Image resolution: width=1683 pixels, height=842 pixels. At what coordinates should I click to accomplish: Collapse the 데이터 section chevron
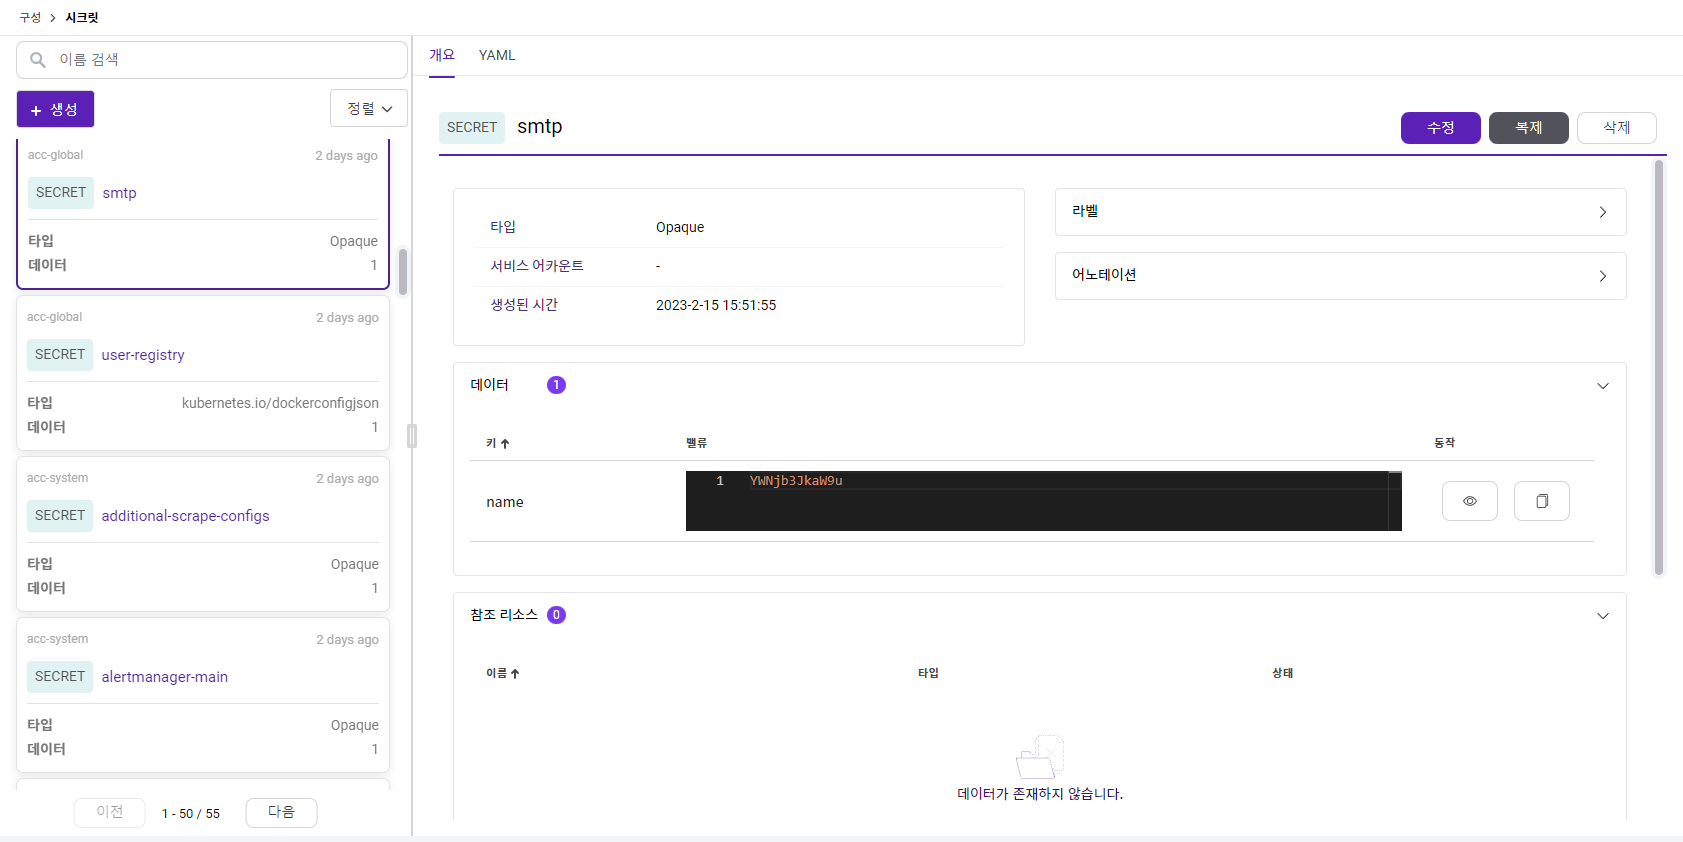tap(1602, 386)
